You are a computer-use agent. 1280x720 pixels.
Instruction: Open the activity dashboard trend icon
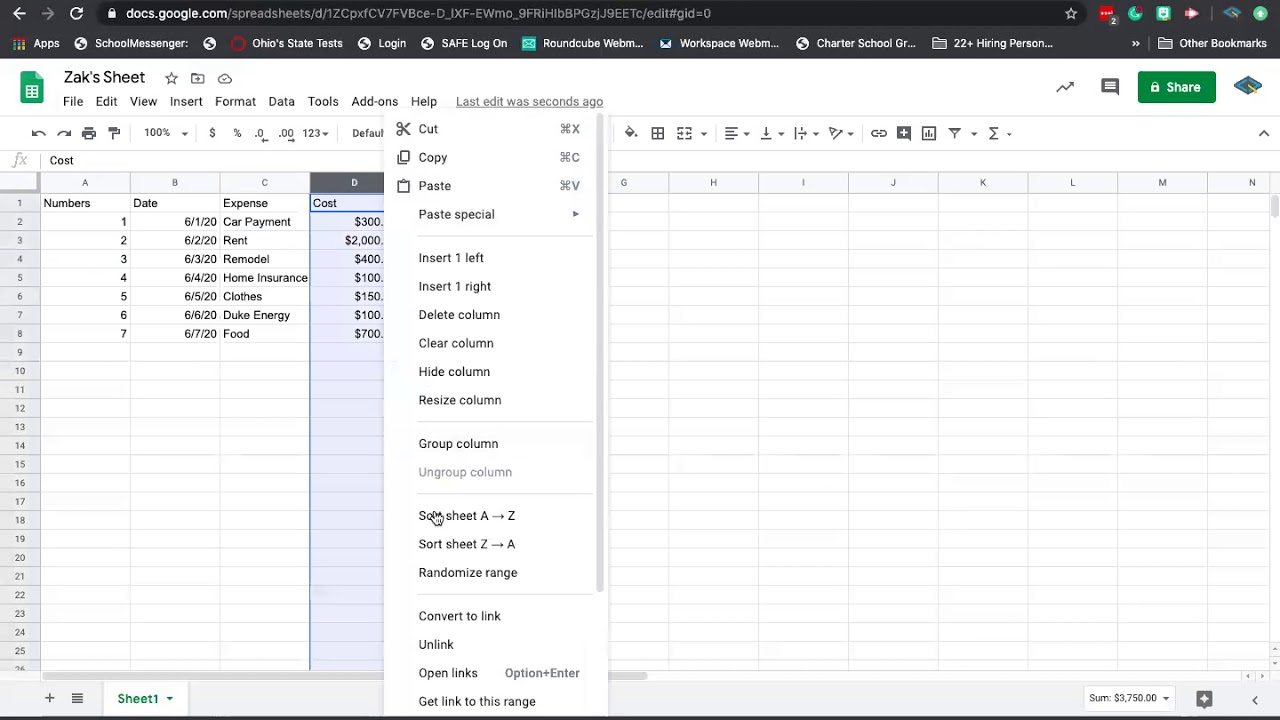[x=1065, y=87]
